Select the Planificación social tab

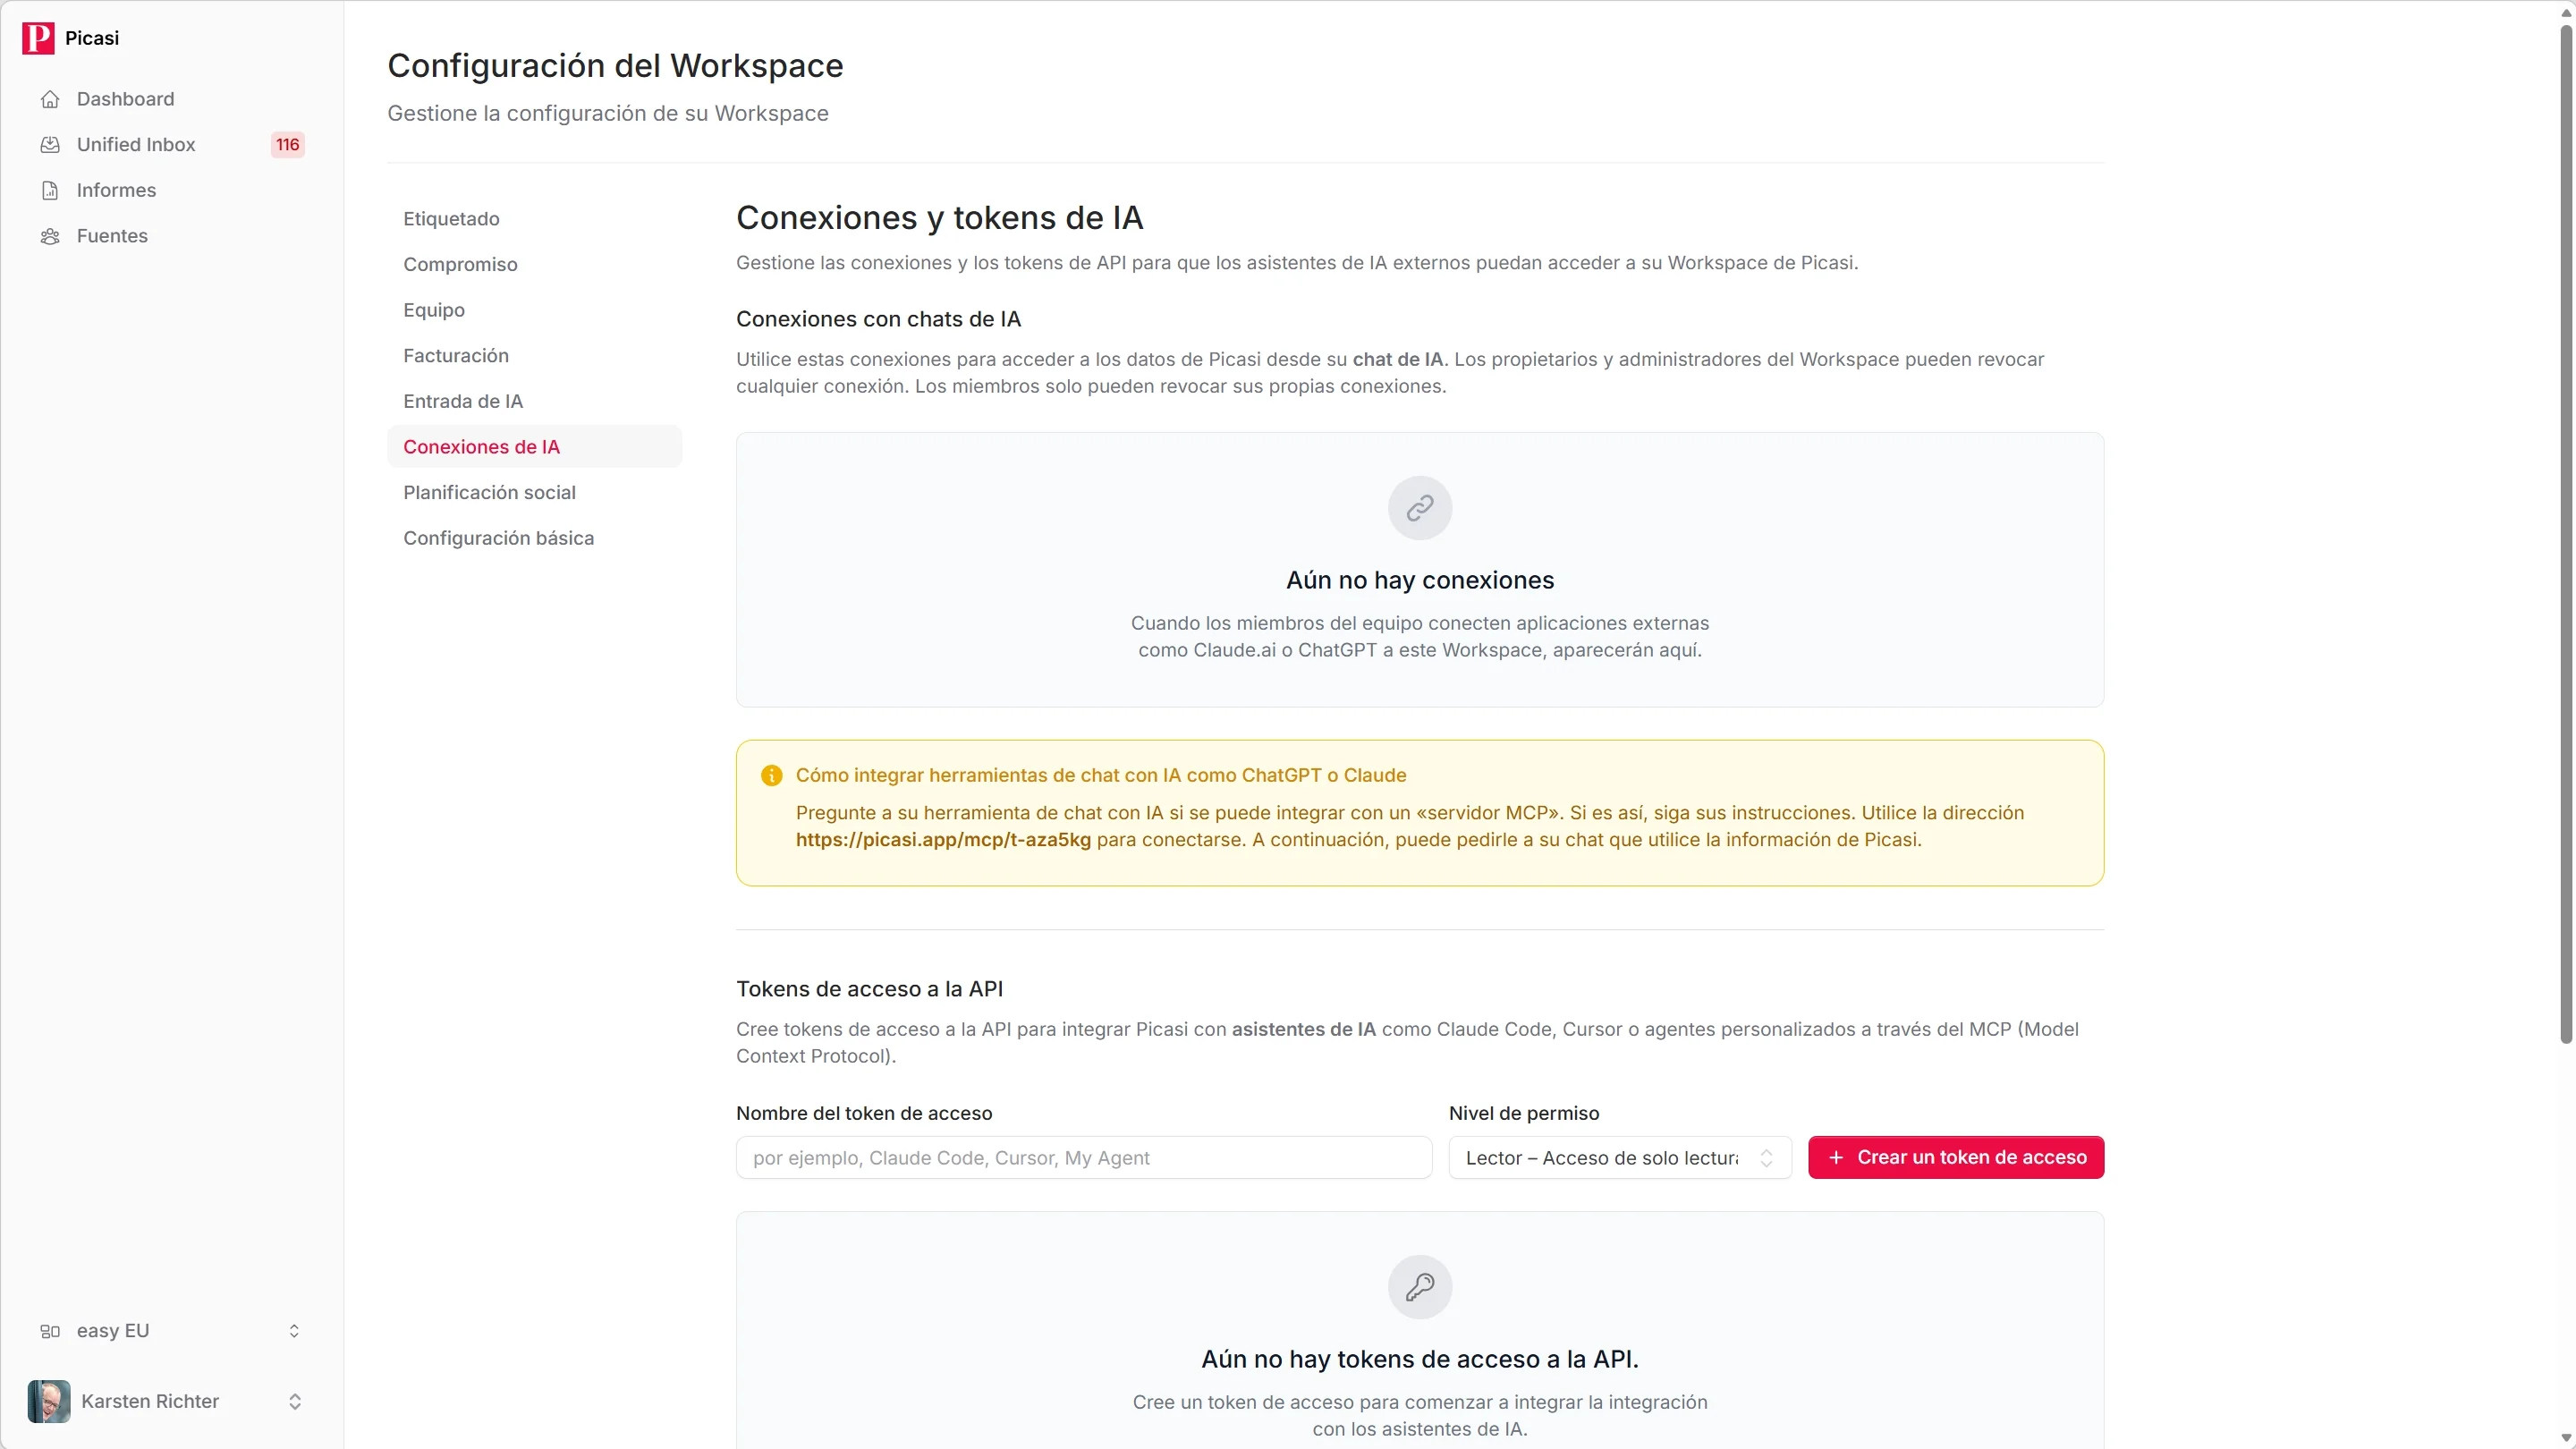534,492
